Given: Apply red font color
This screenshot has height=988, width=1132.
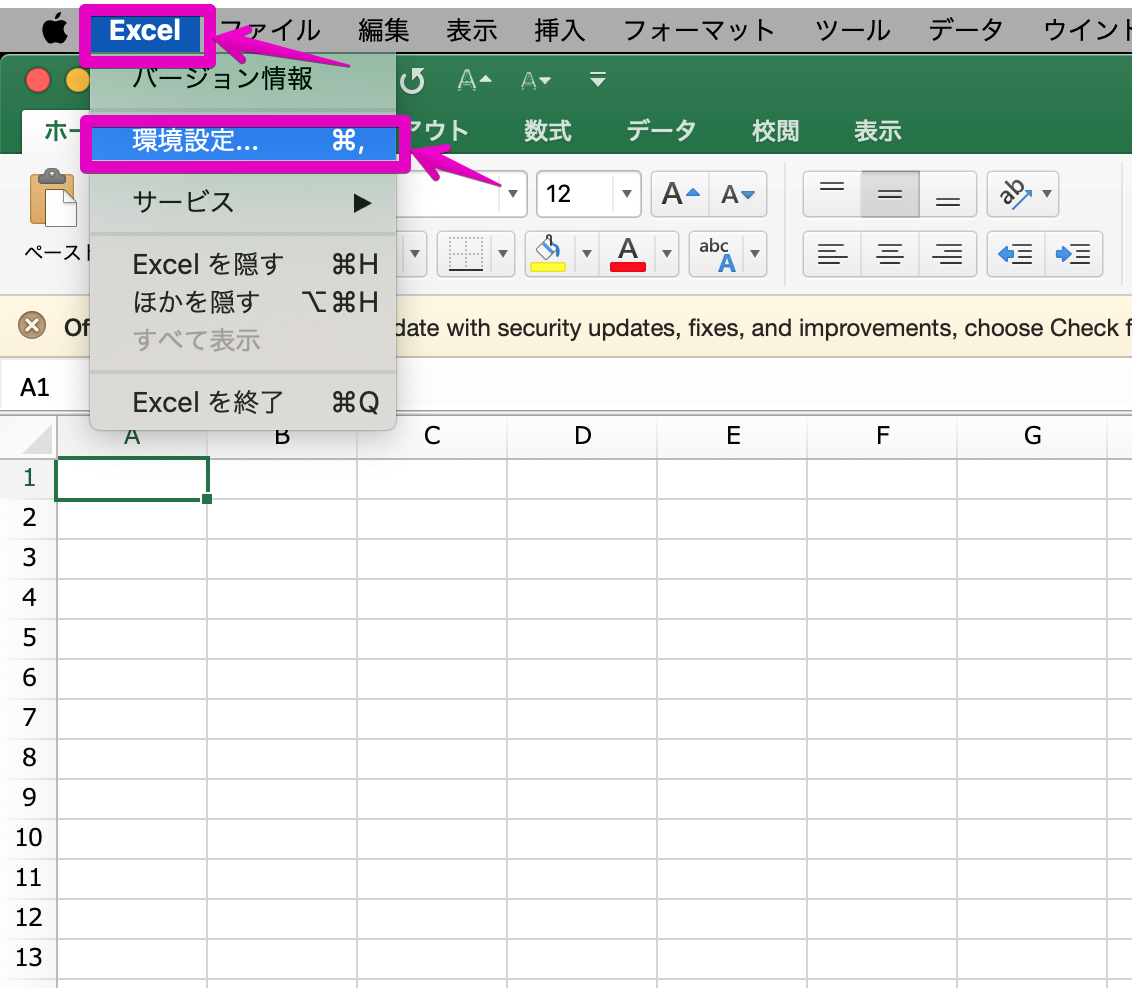Looking at the screenshot, I should pos(627,253).
